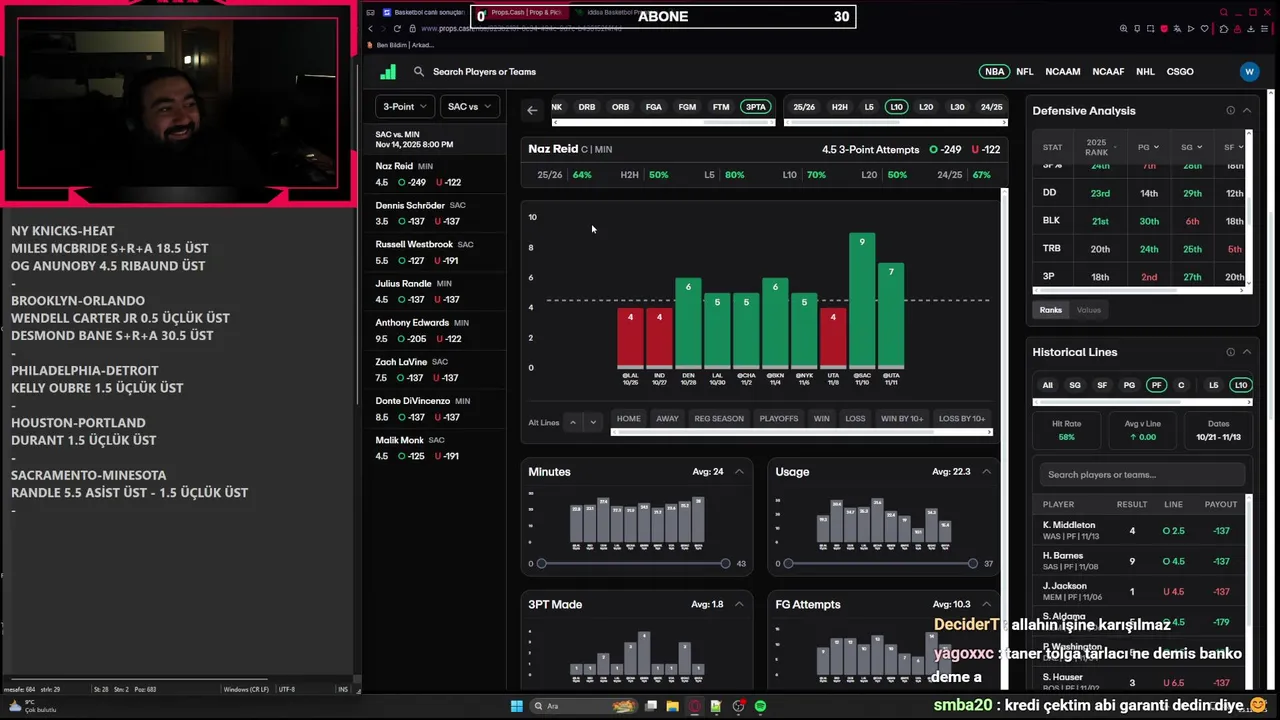Select PF position filter in Historical Lines
This screenshot has width=1280, height=720.
1156,385
